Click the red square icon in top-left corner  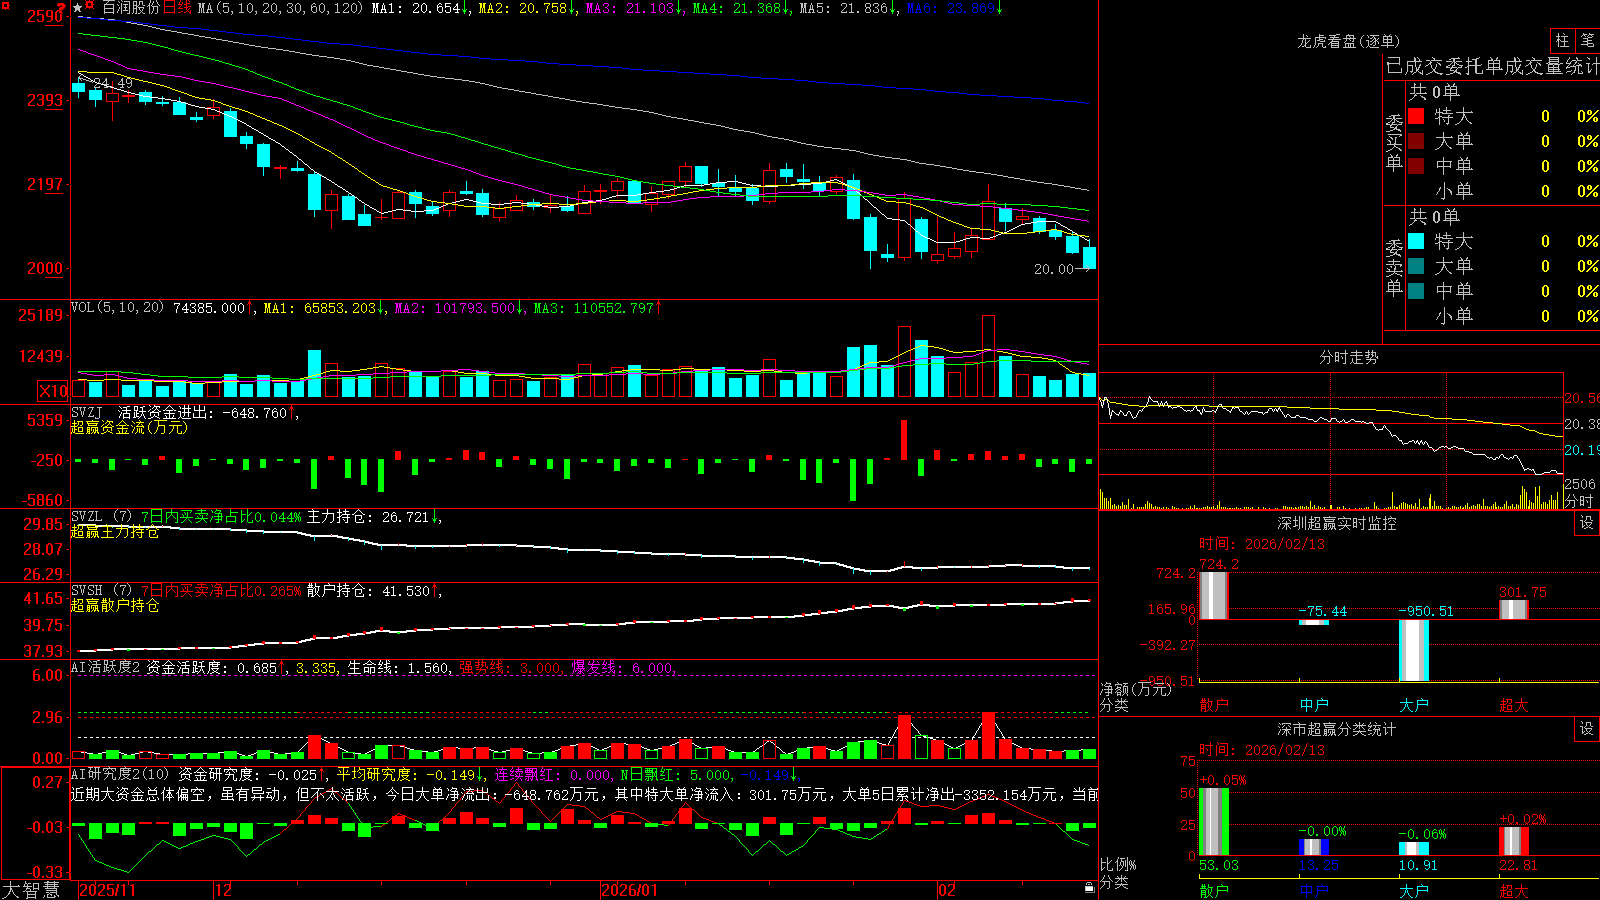5,5
